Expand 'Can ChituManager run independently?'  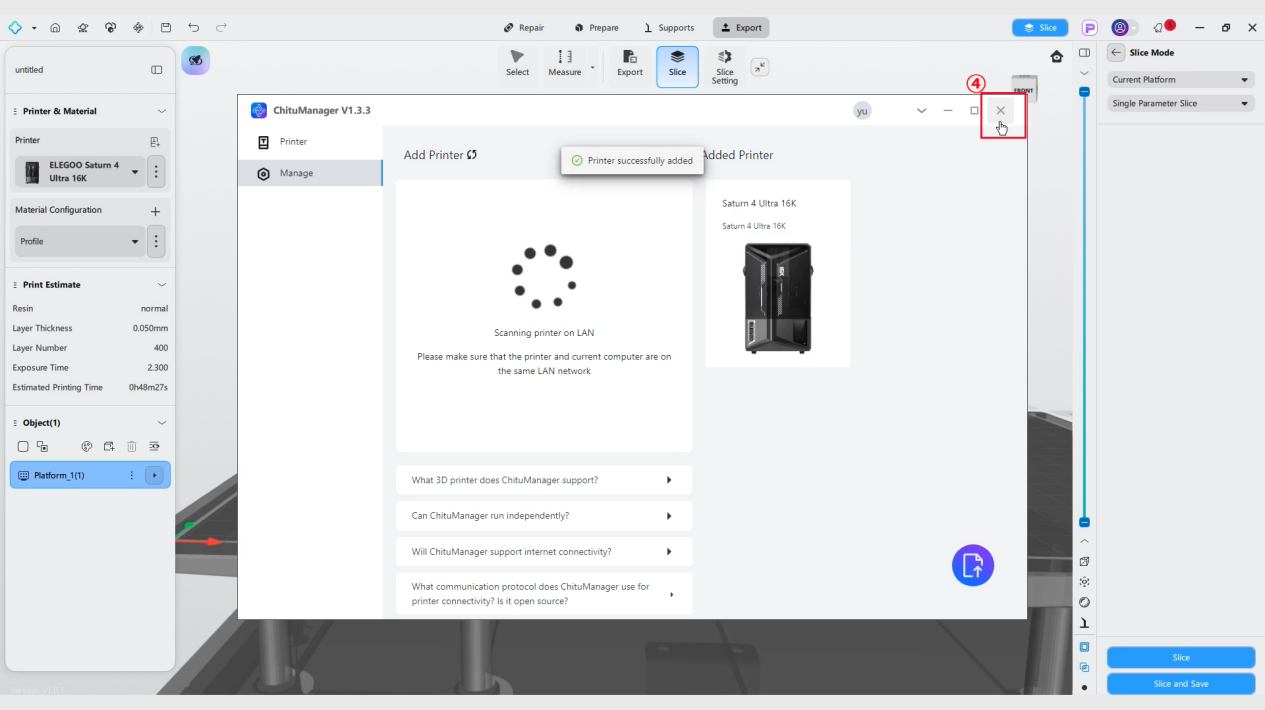pos(544,516)
